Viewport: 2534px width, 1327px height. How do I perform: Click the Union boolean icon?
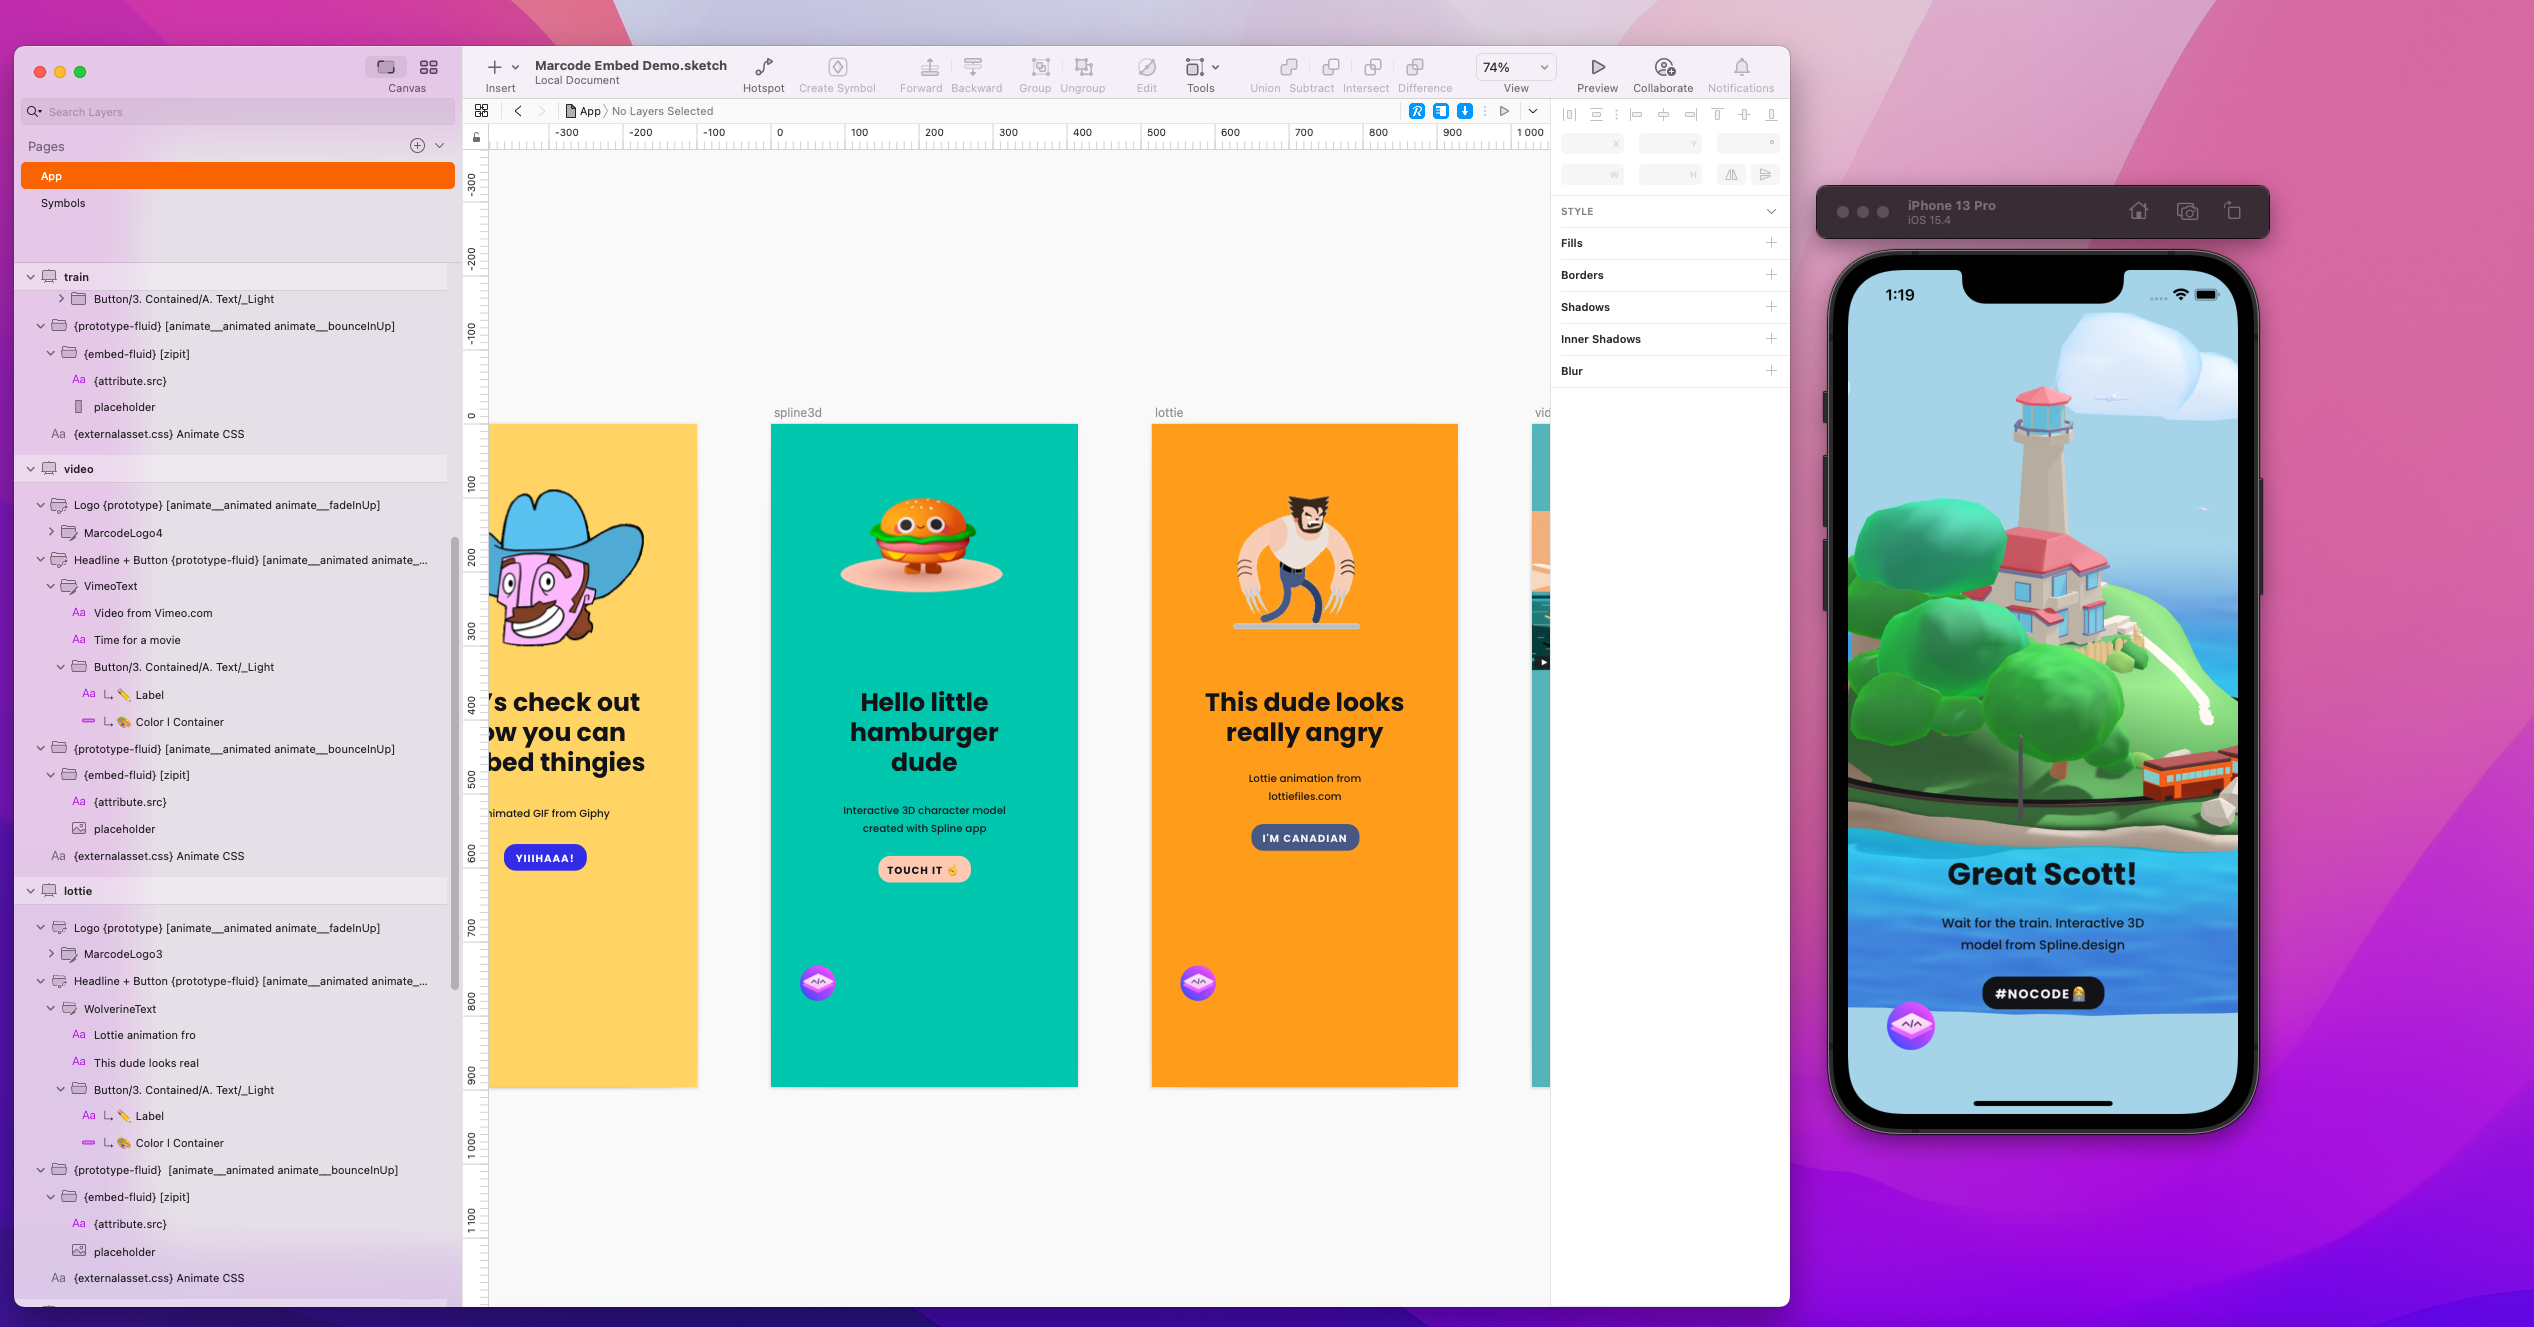tap(1289, 67)
